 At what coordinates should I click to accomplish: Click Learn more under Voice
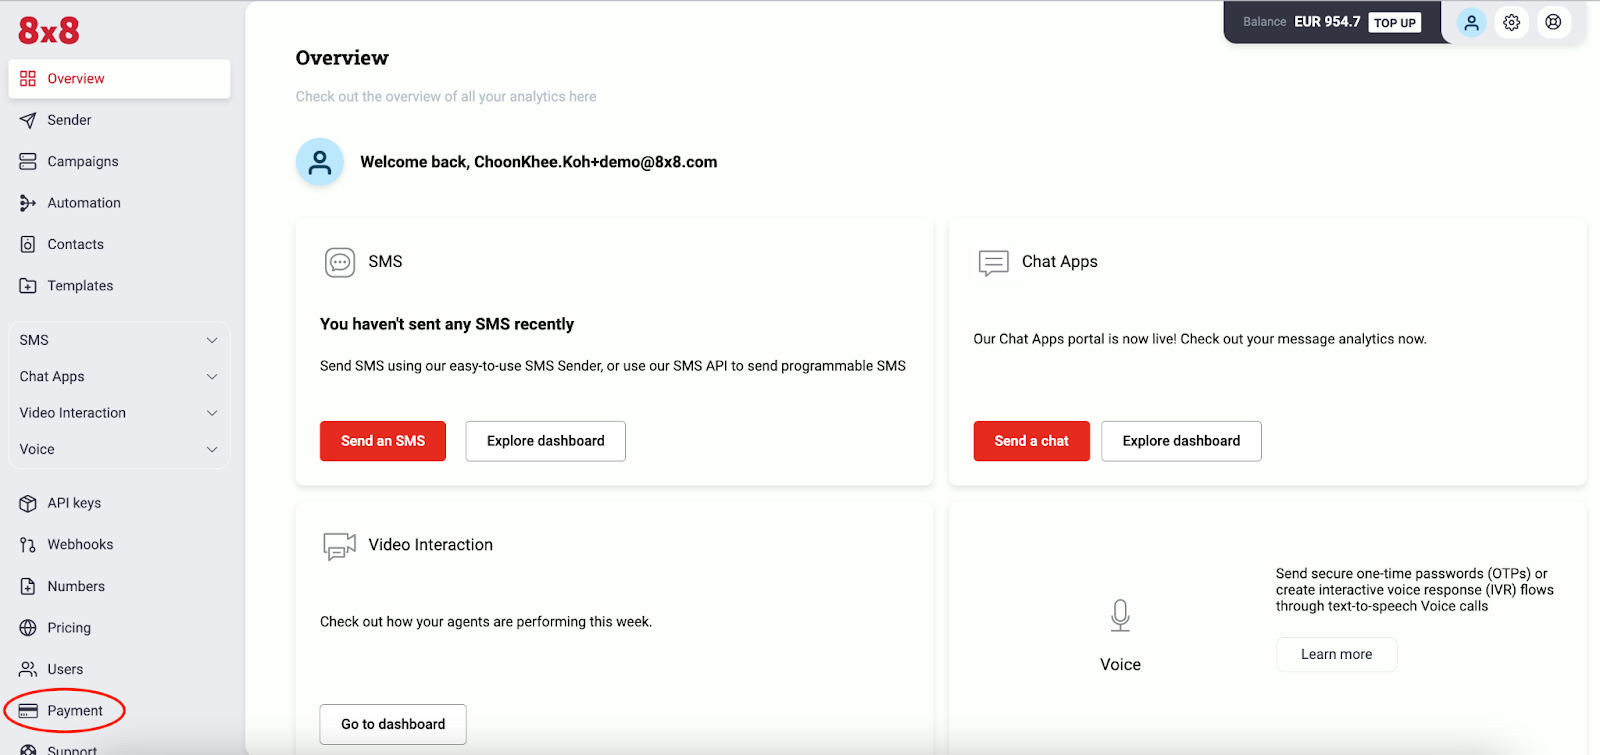click(1336, 654)
